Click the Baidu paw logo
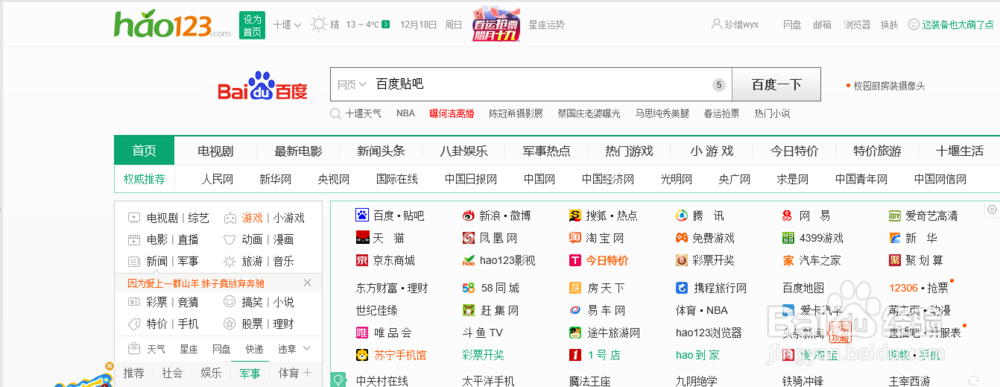Image resolution: width=1000 pixels, height=387 pixels. point(262,86)
